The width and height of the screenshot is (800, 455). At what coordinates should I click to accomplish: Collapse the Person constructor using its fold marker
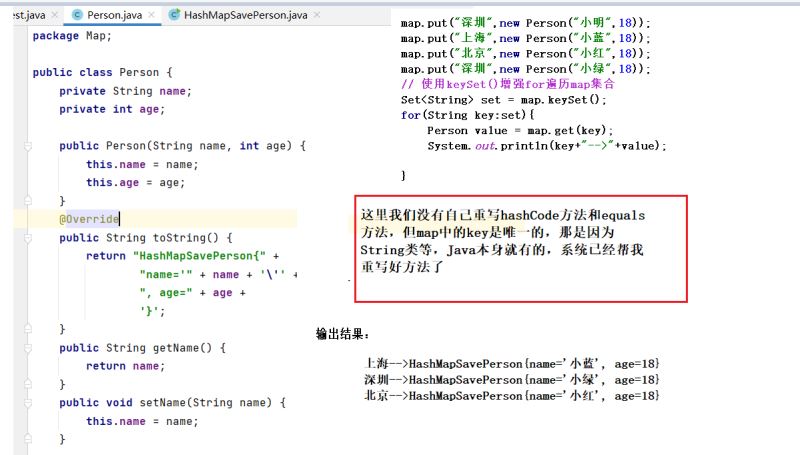click(x=28, y=146)
